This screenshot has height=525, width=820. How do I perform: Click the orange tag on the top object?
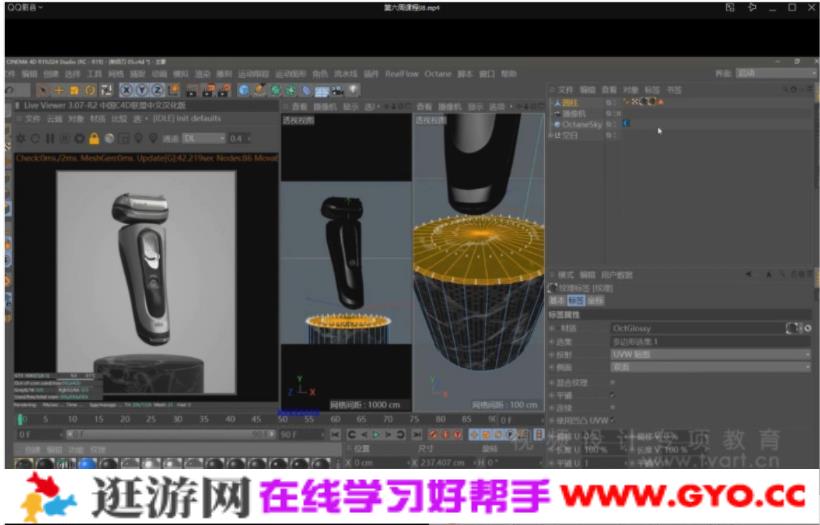[661, 102]
